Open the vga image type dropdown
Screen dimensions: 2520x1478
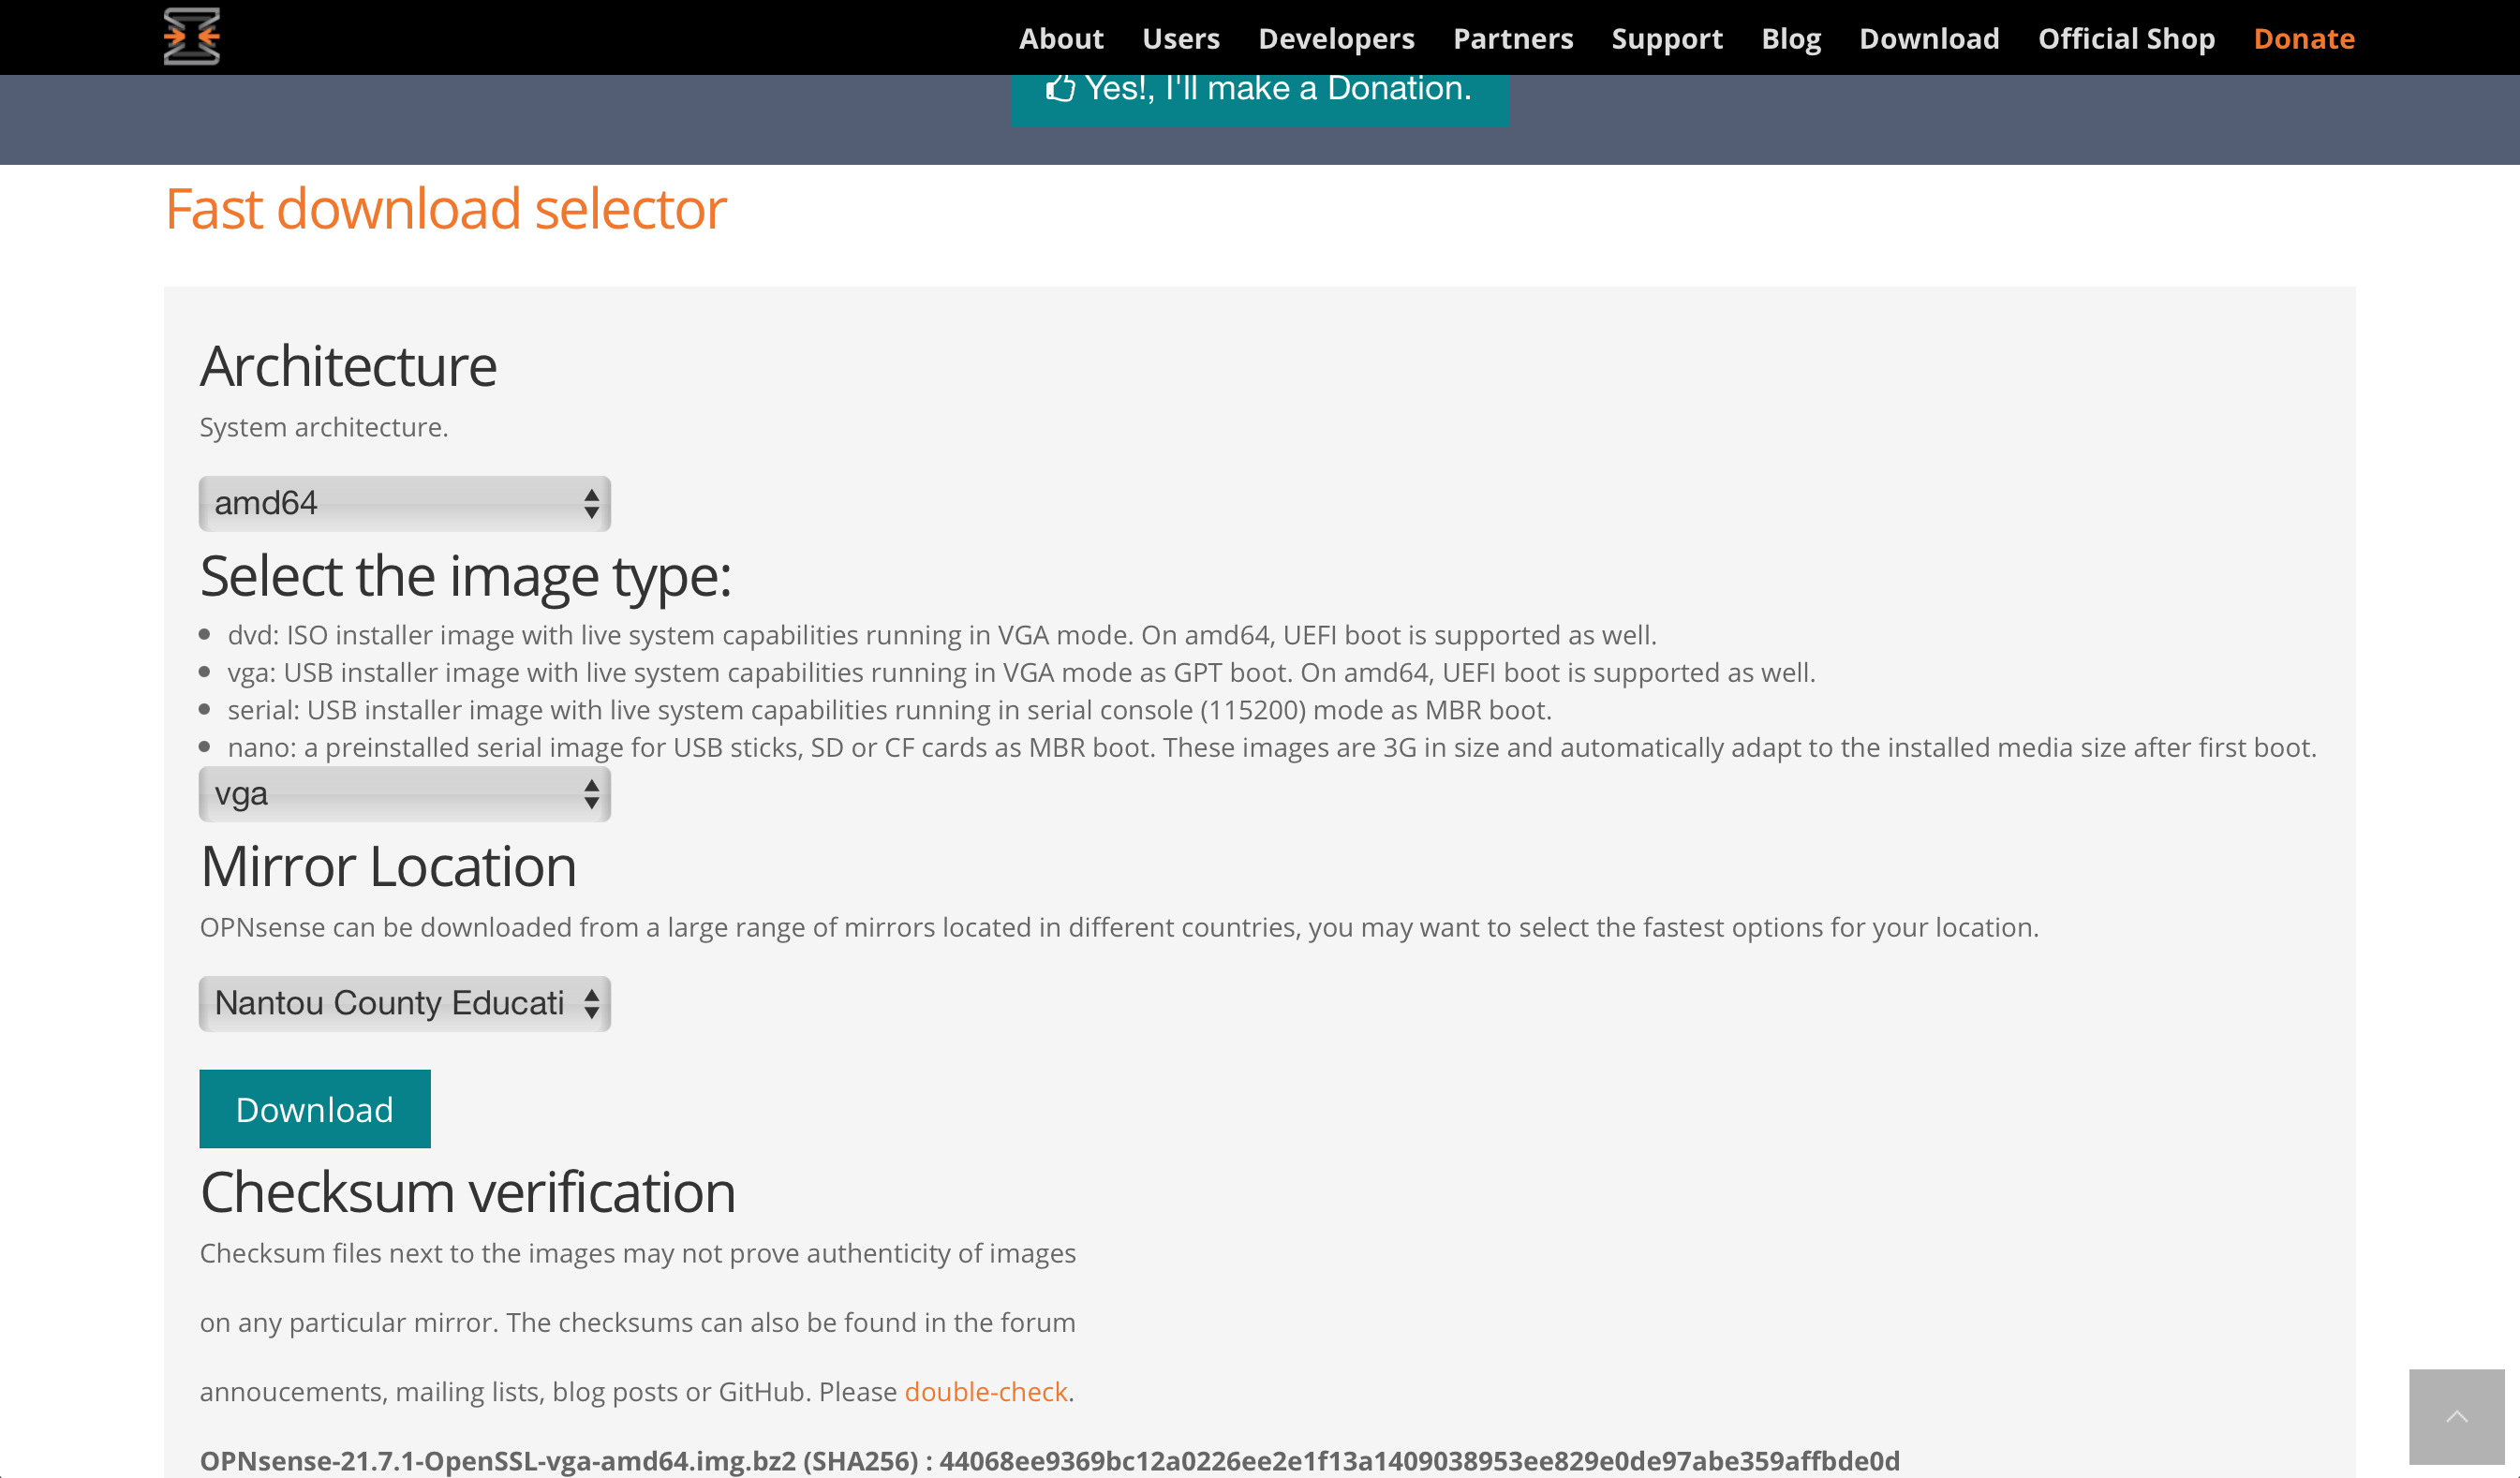(x=404, y=794)
